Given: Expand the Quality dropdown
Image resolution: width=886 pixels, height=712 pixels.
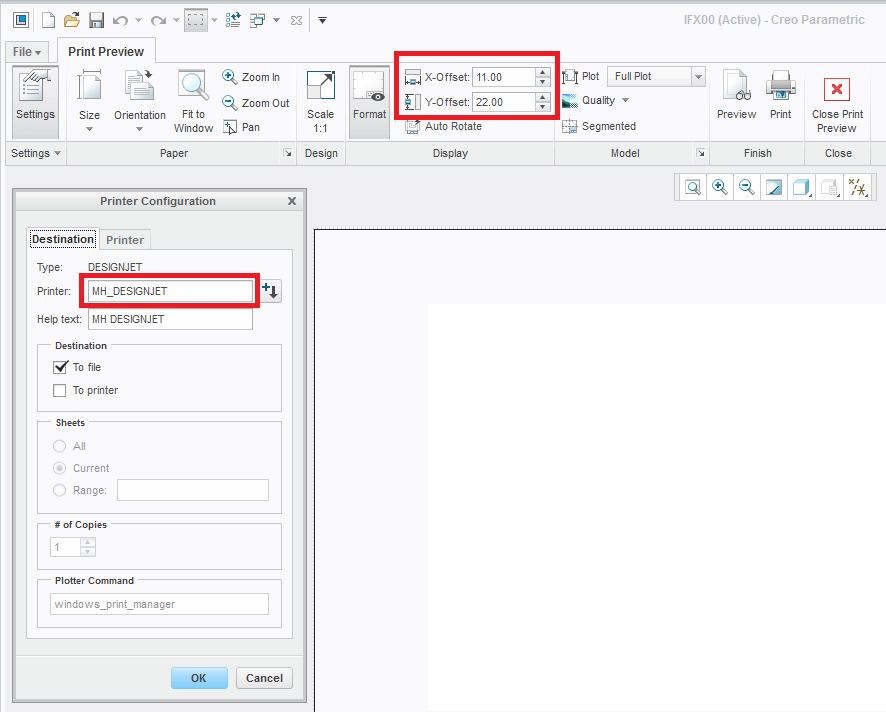Looking at the screenshot, I should [626, 101].
